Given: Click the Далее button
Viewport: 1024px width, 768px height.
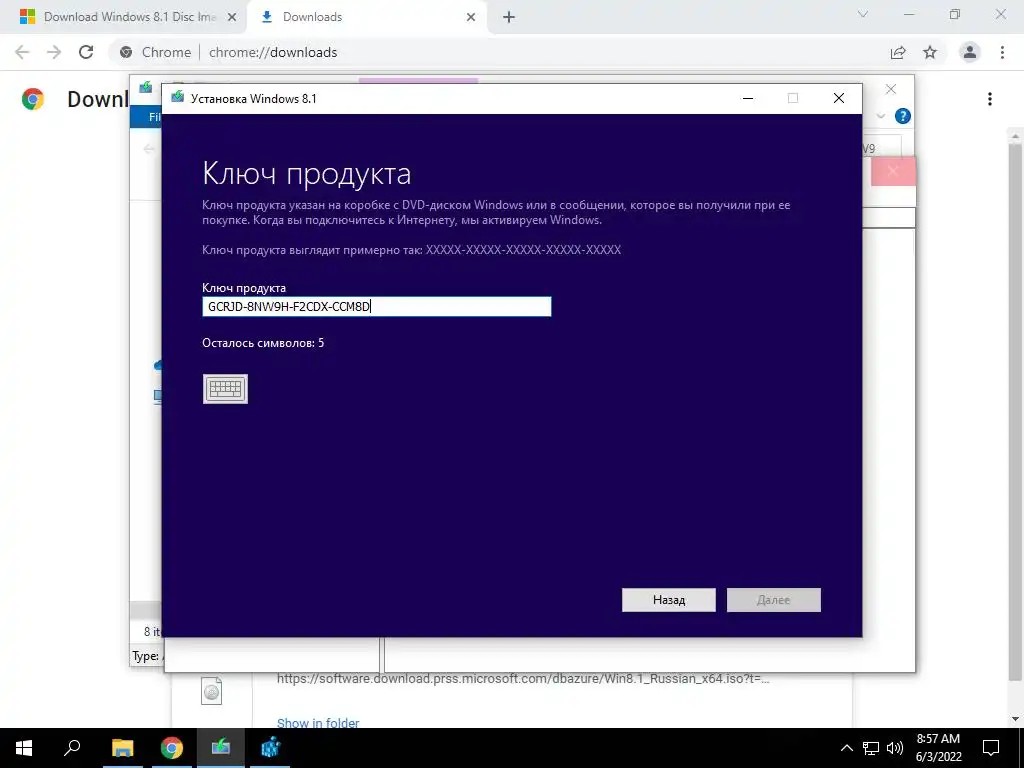Looking at the screenshot, I should [774, 600].
